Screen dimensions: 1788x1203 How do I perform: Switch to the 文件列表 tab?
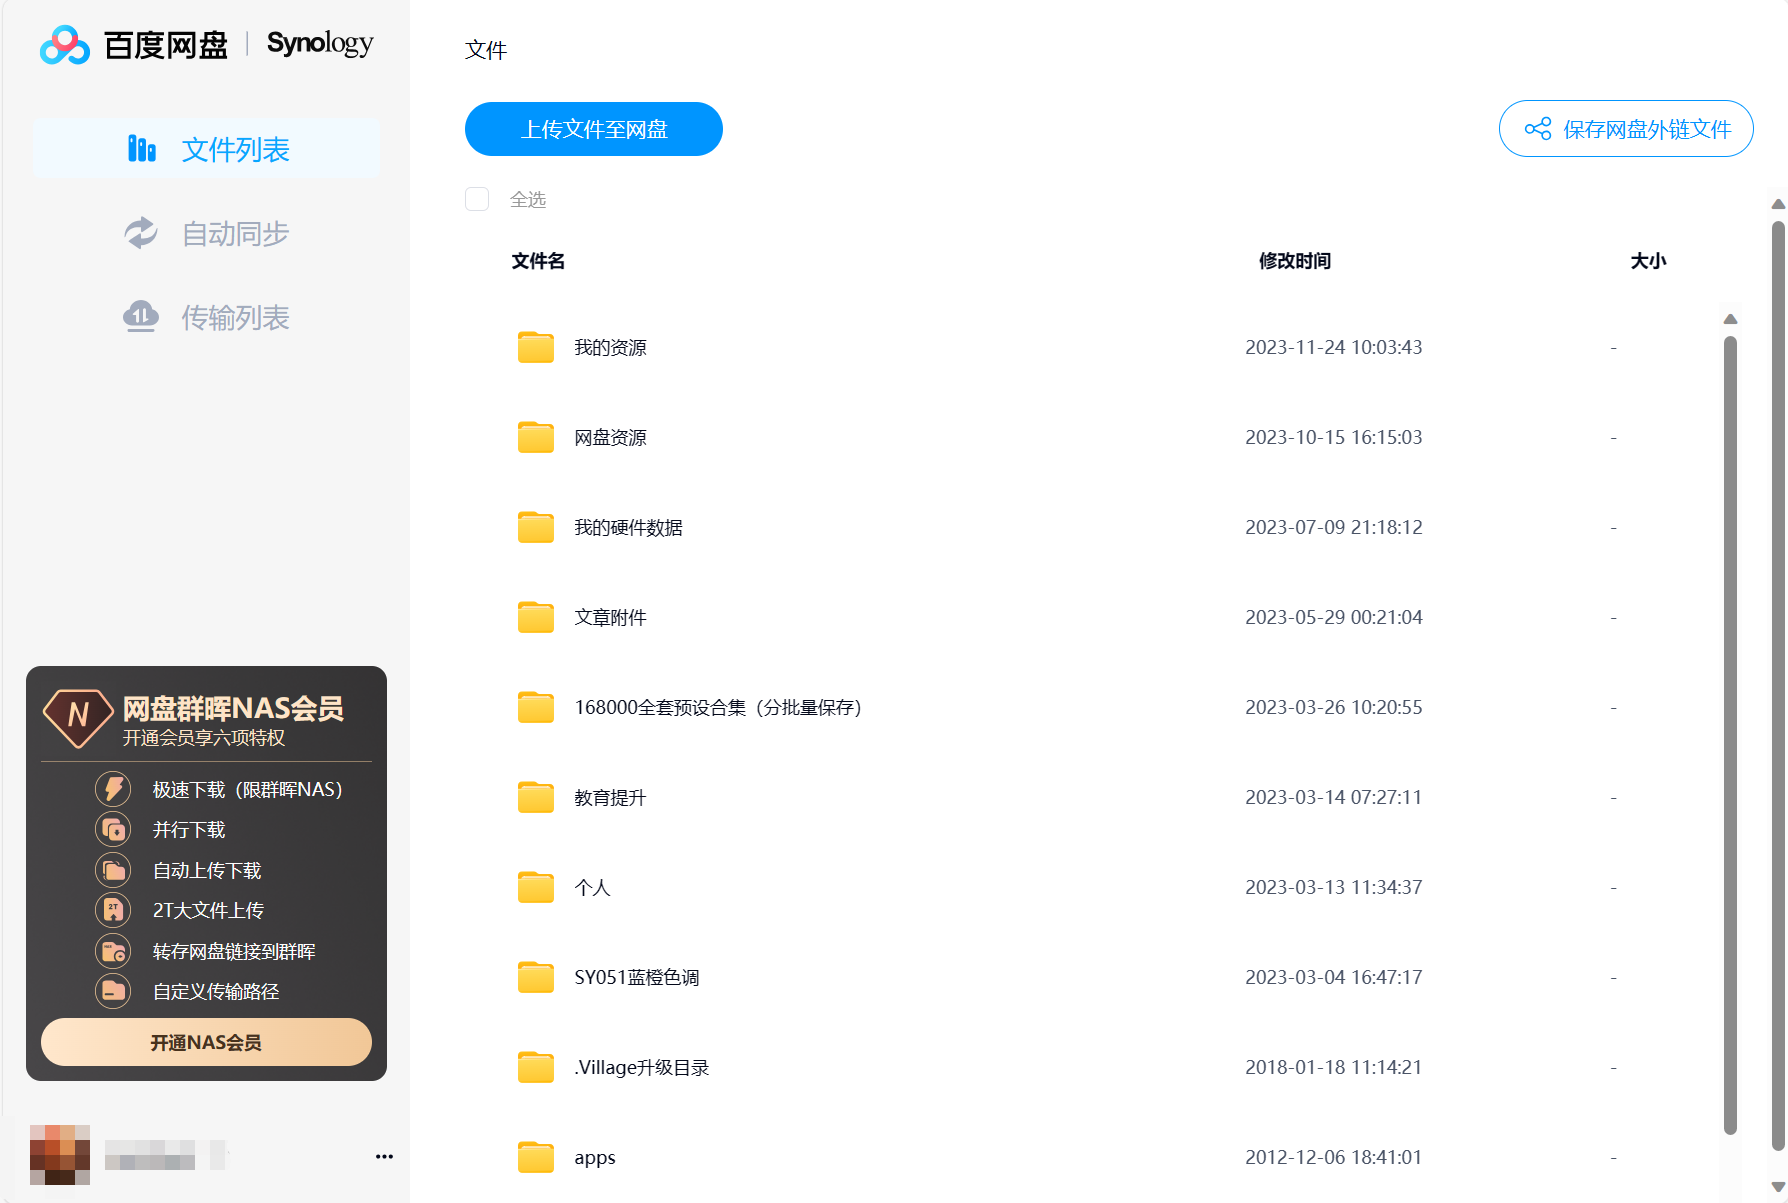(207, 149)
